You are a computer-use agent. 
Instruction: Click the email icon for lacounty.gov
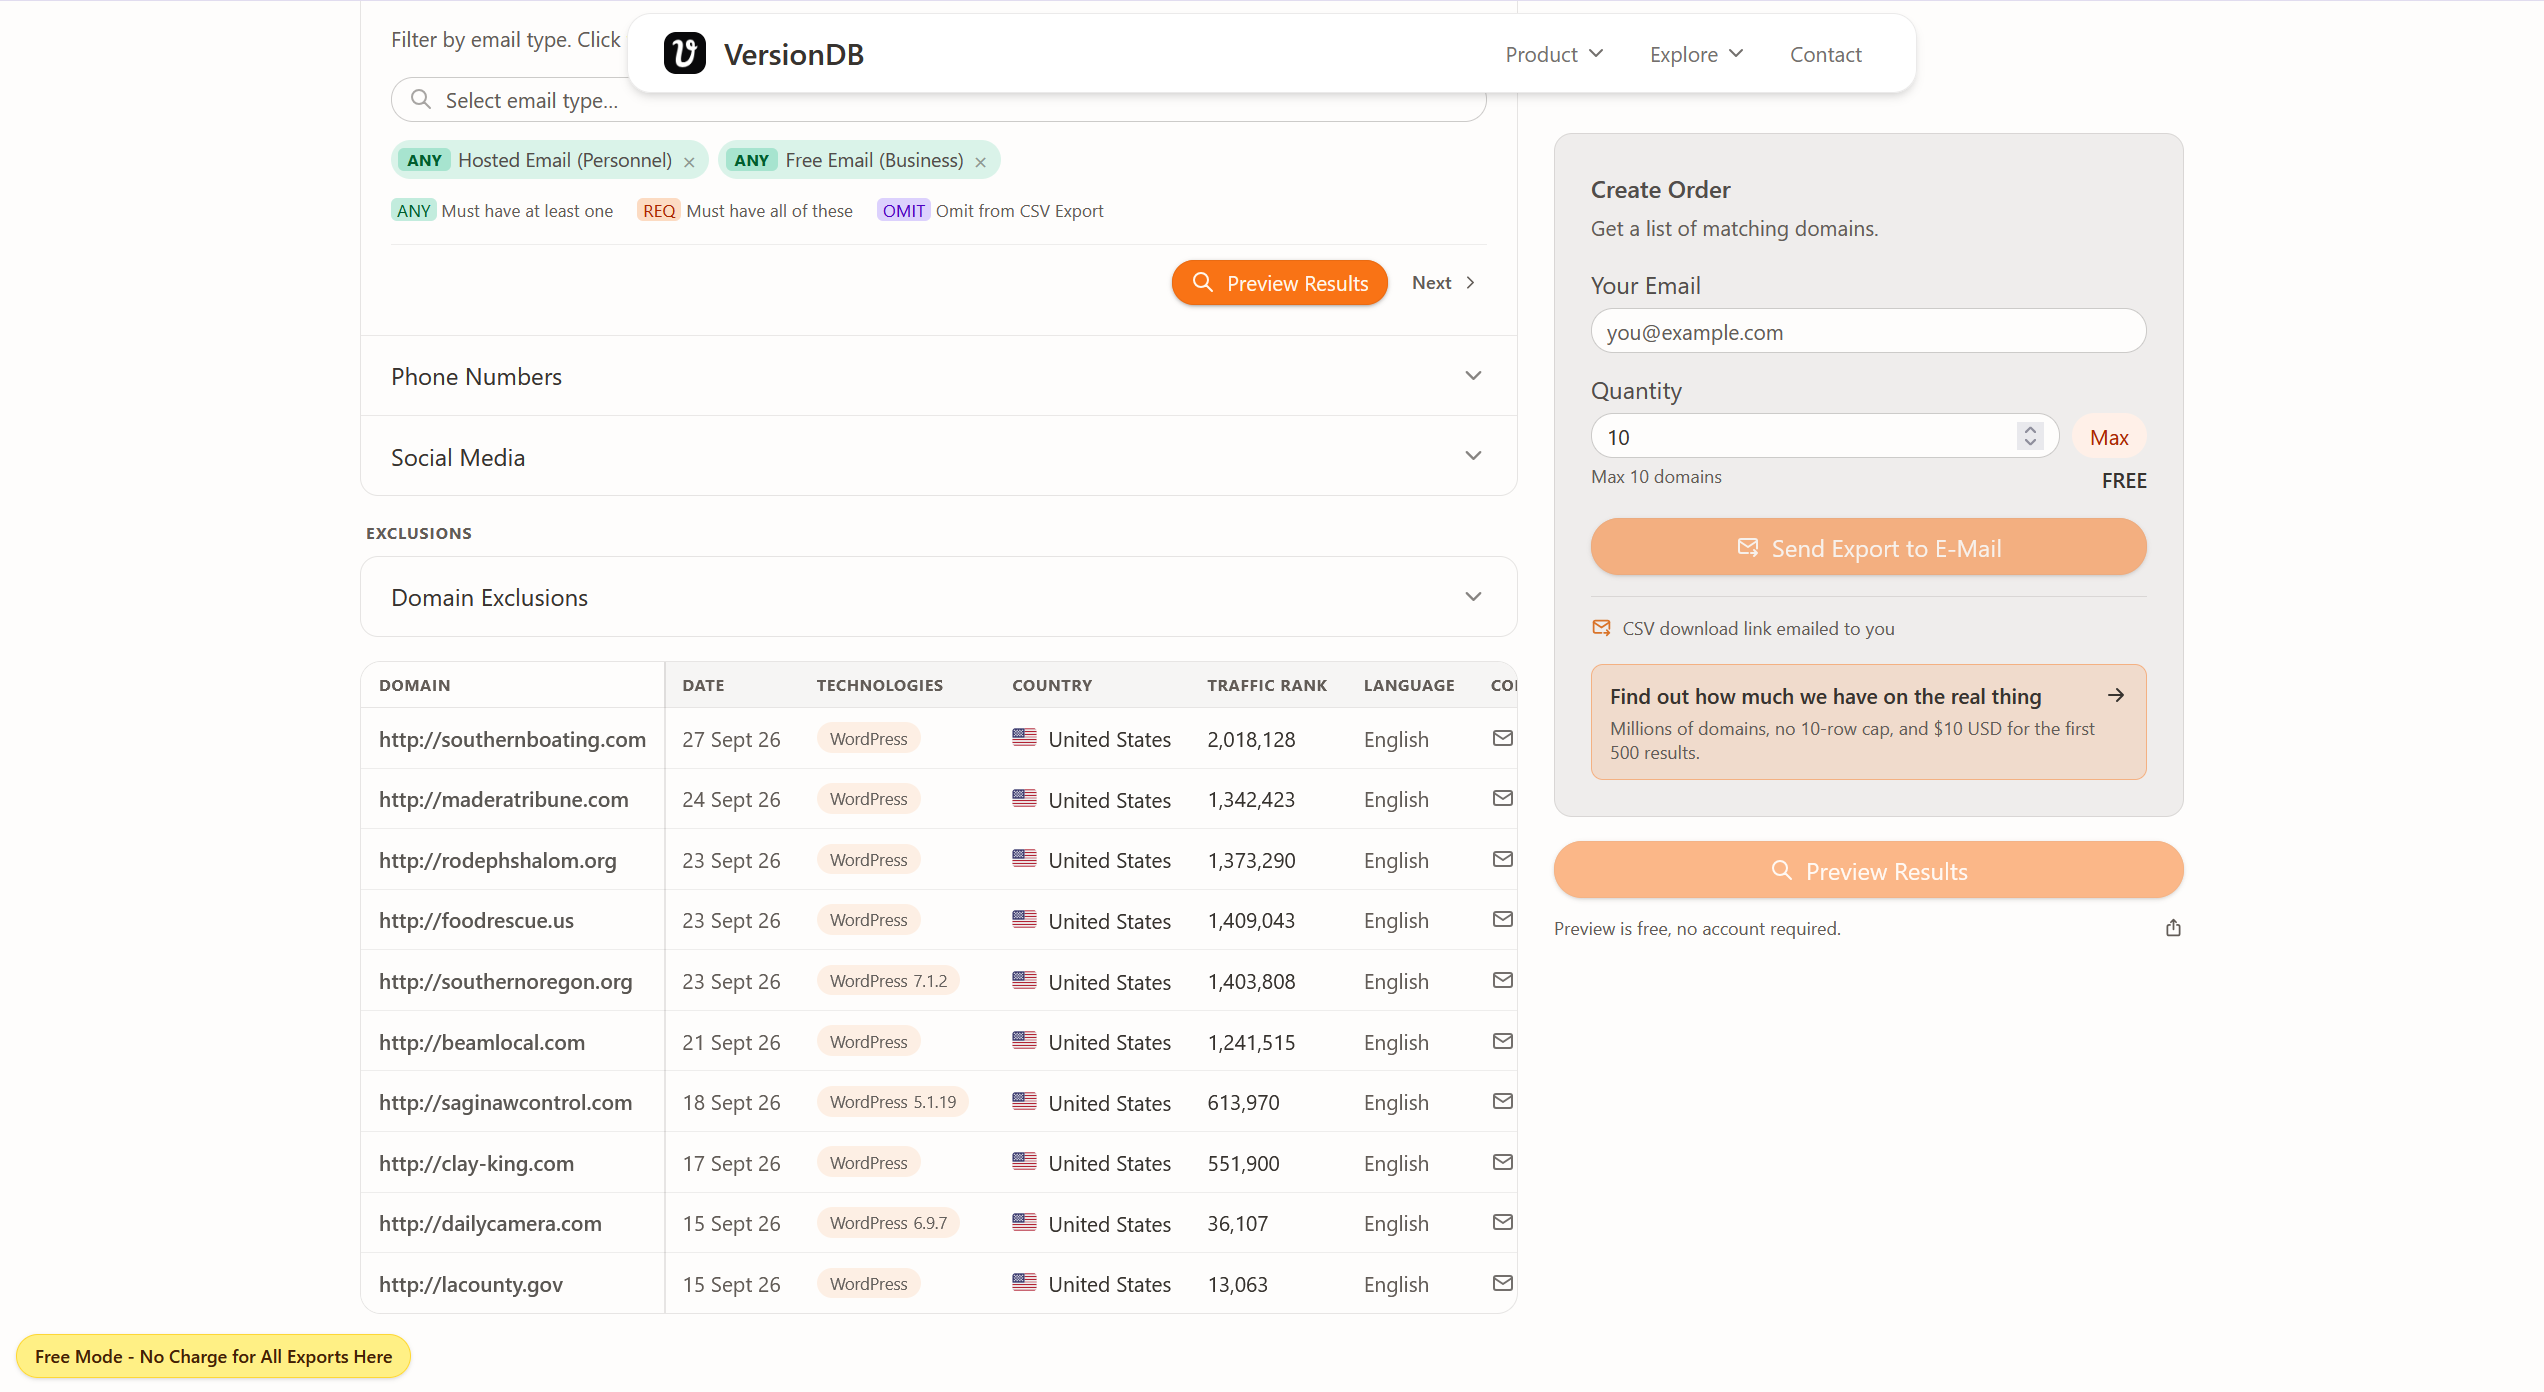coord(1502,1283)
